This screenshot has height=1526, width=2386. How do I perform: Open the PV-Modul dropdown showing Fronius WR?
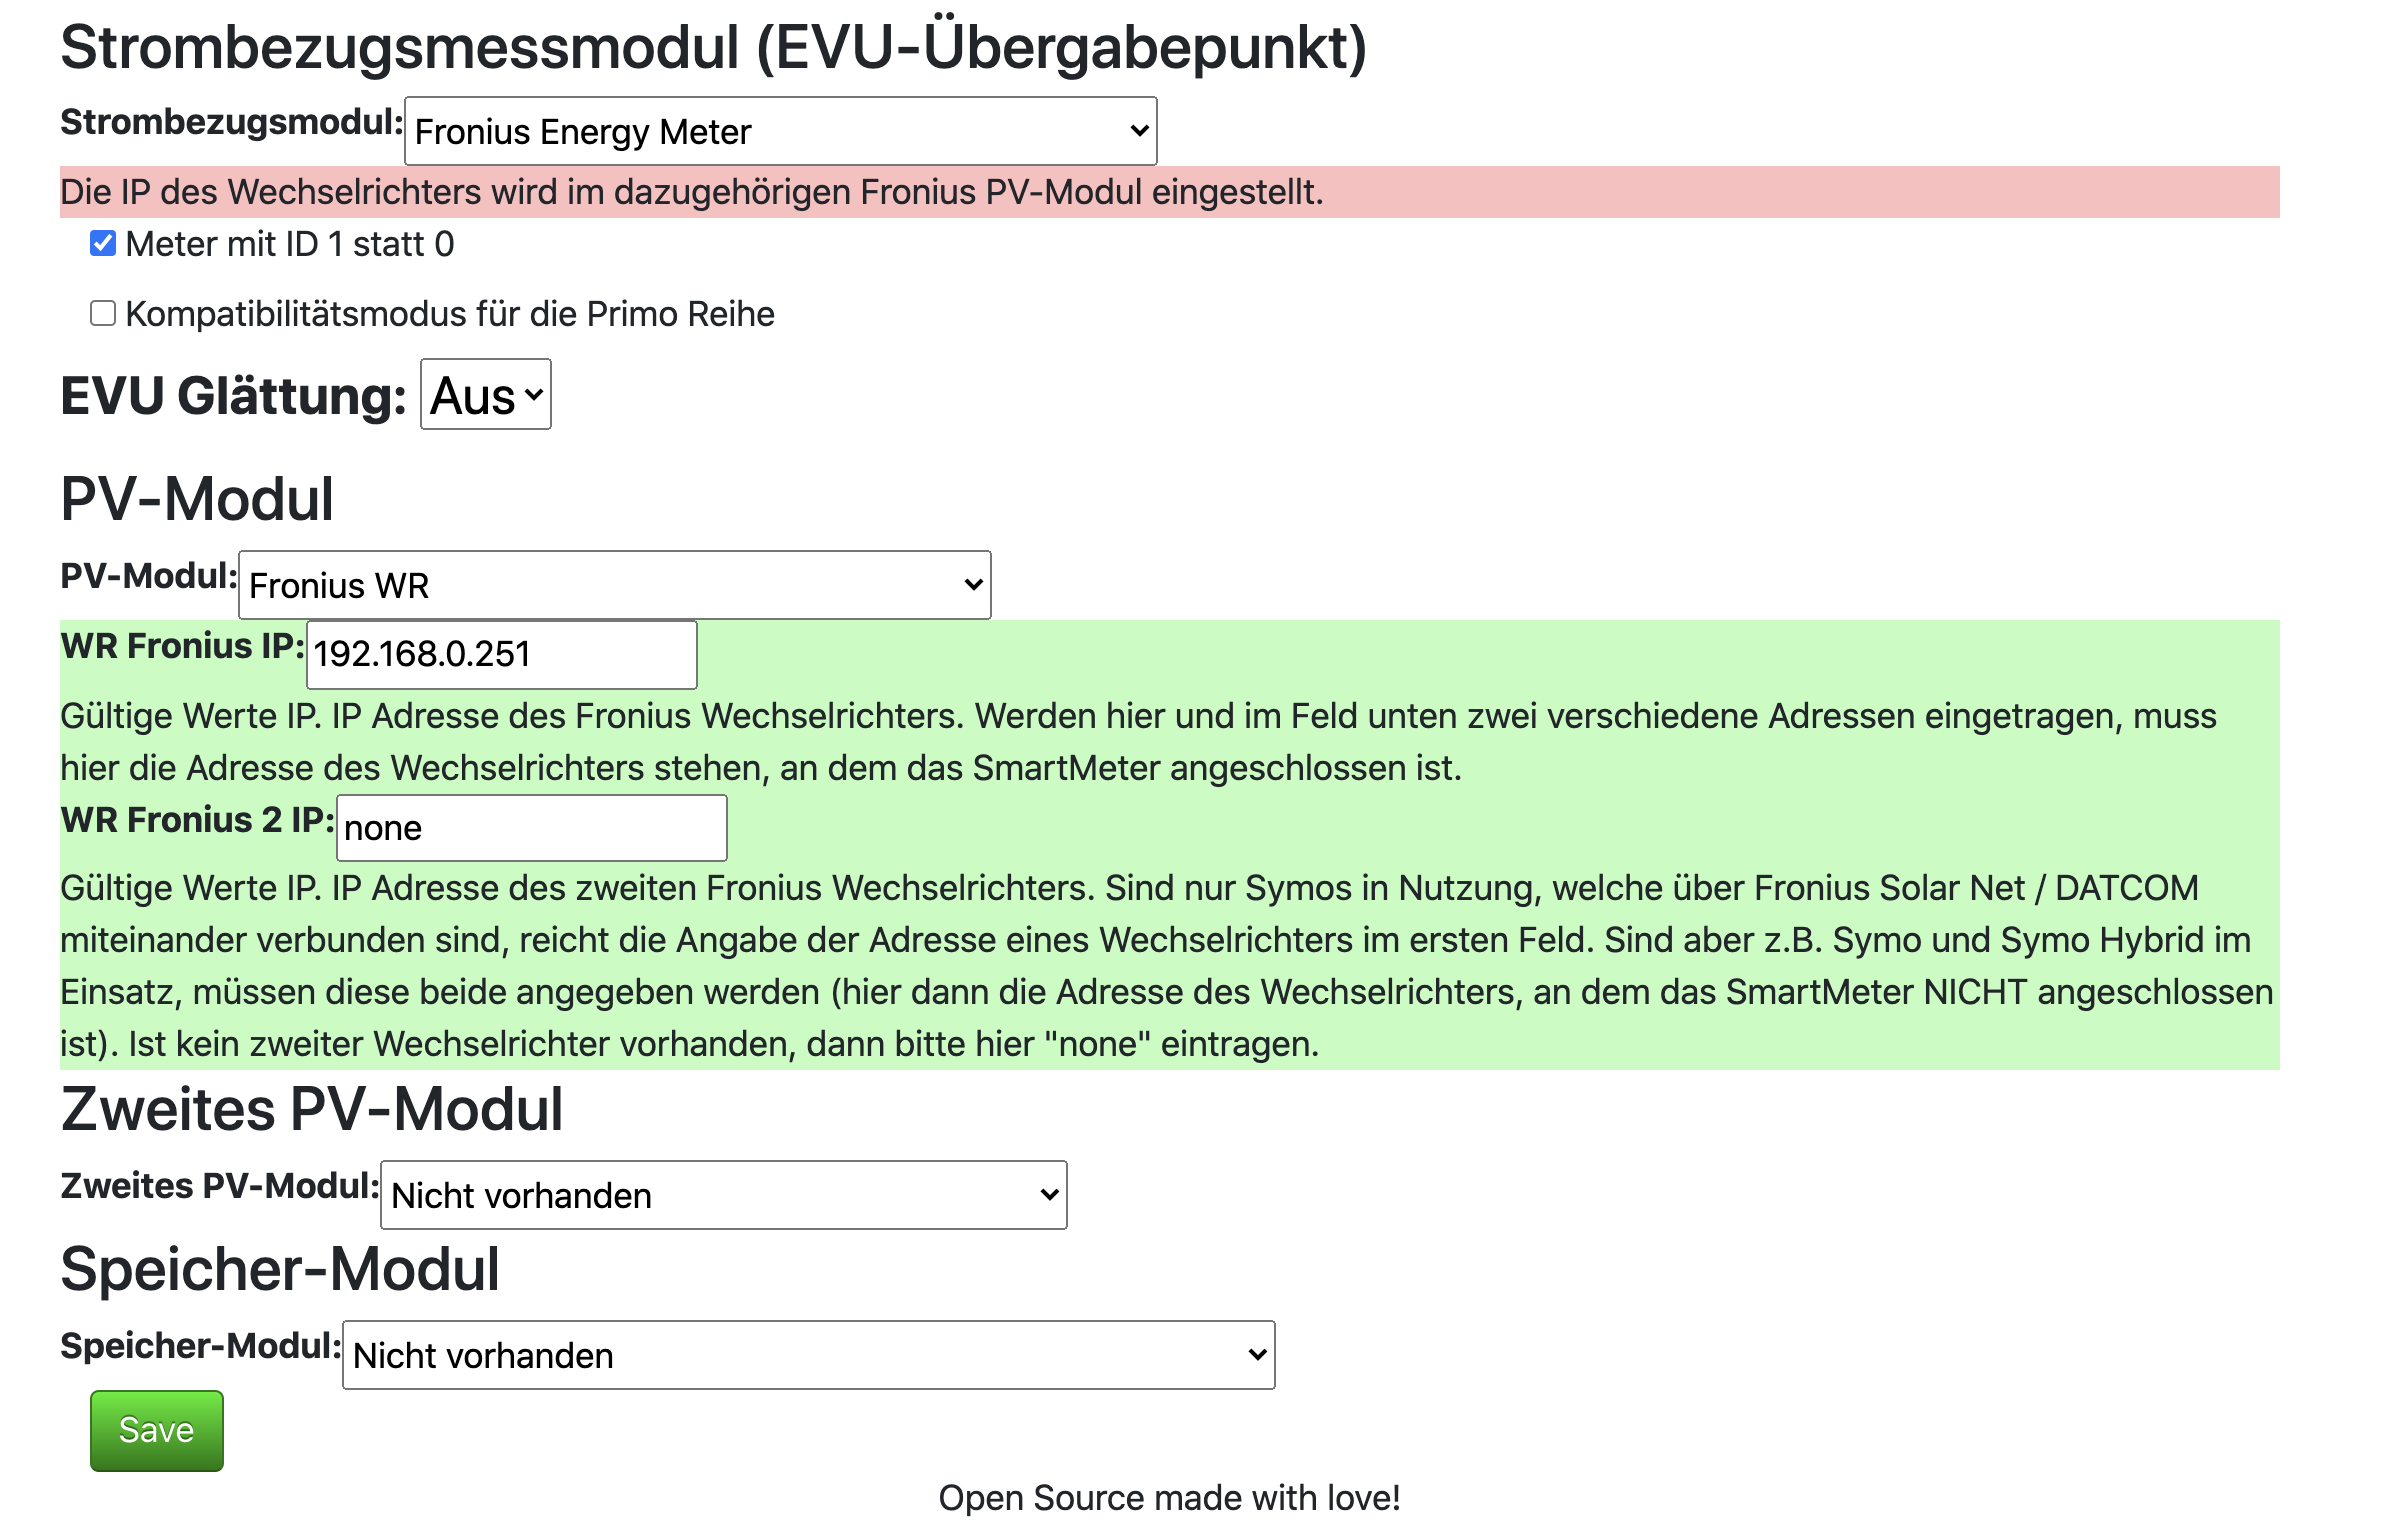614,585
